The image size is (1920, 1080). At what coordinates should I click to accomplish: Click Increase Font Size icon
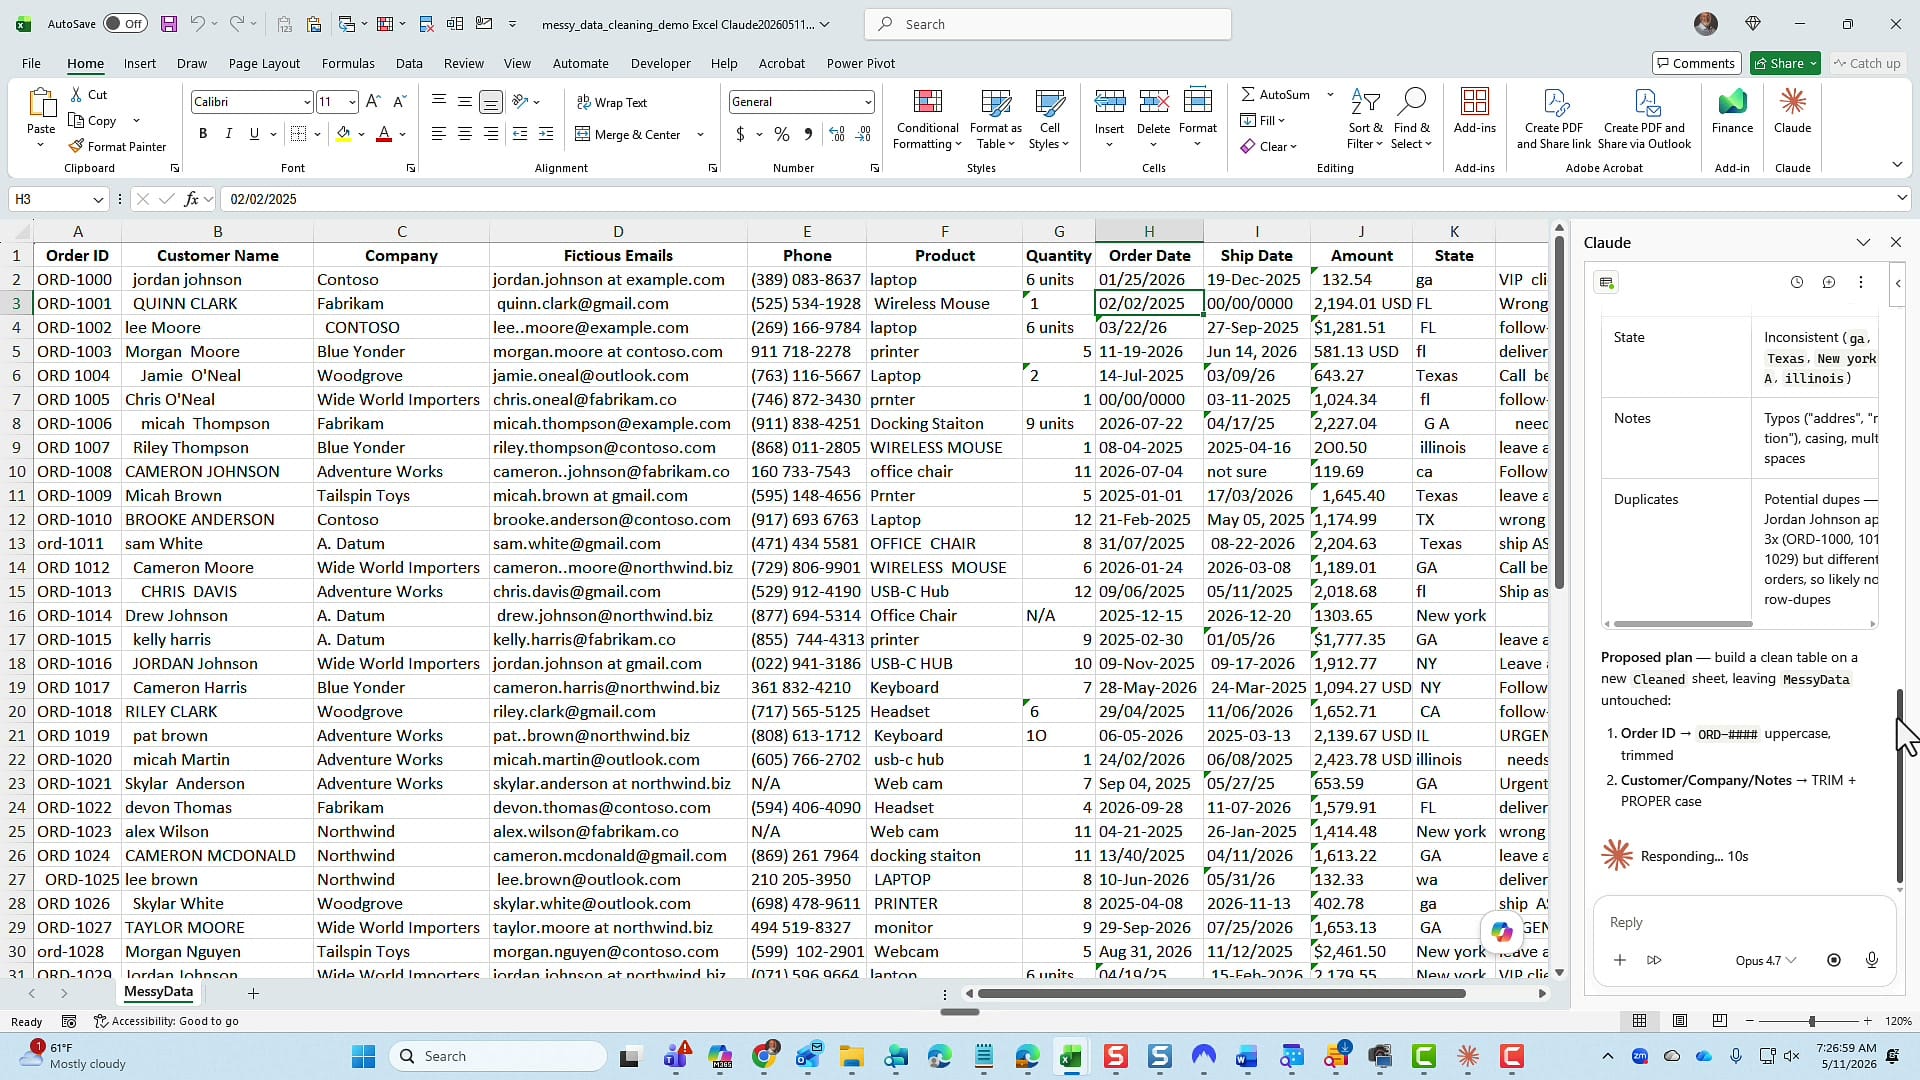pyautogui.click(x=373, y=101)
